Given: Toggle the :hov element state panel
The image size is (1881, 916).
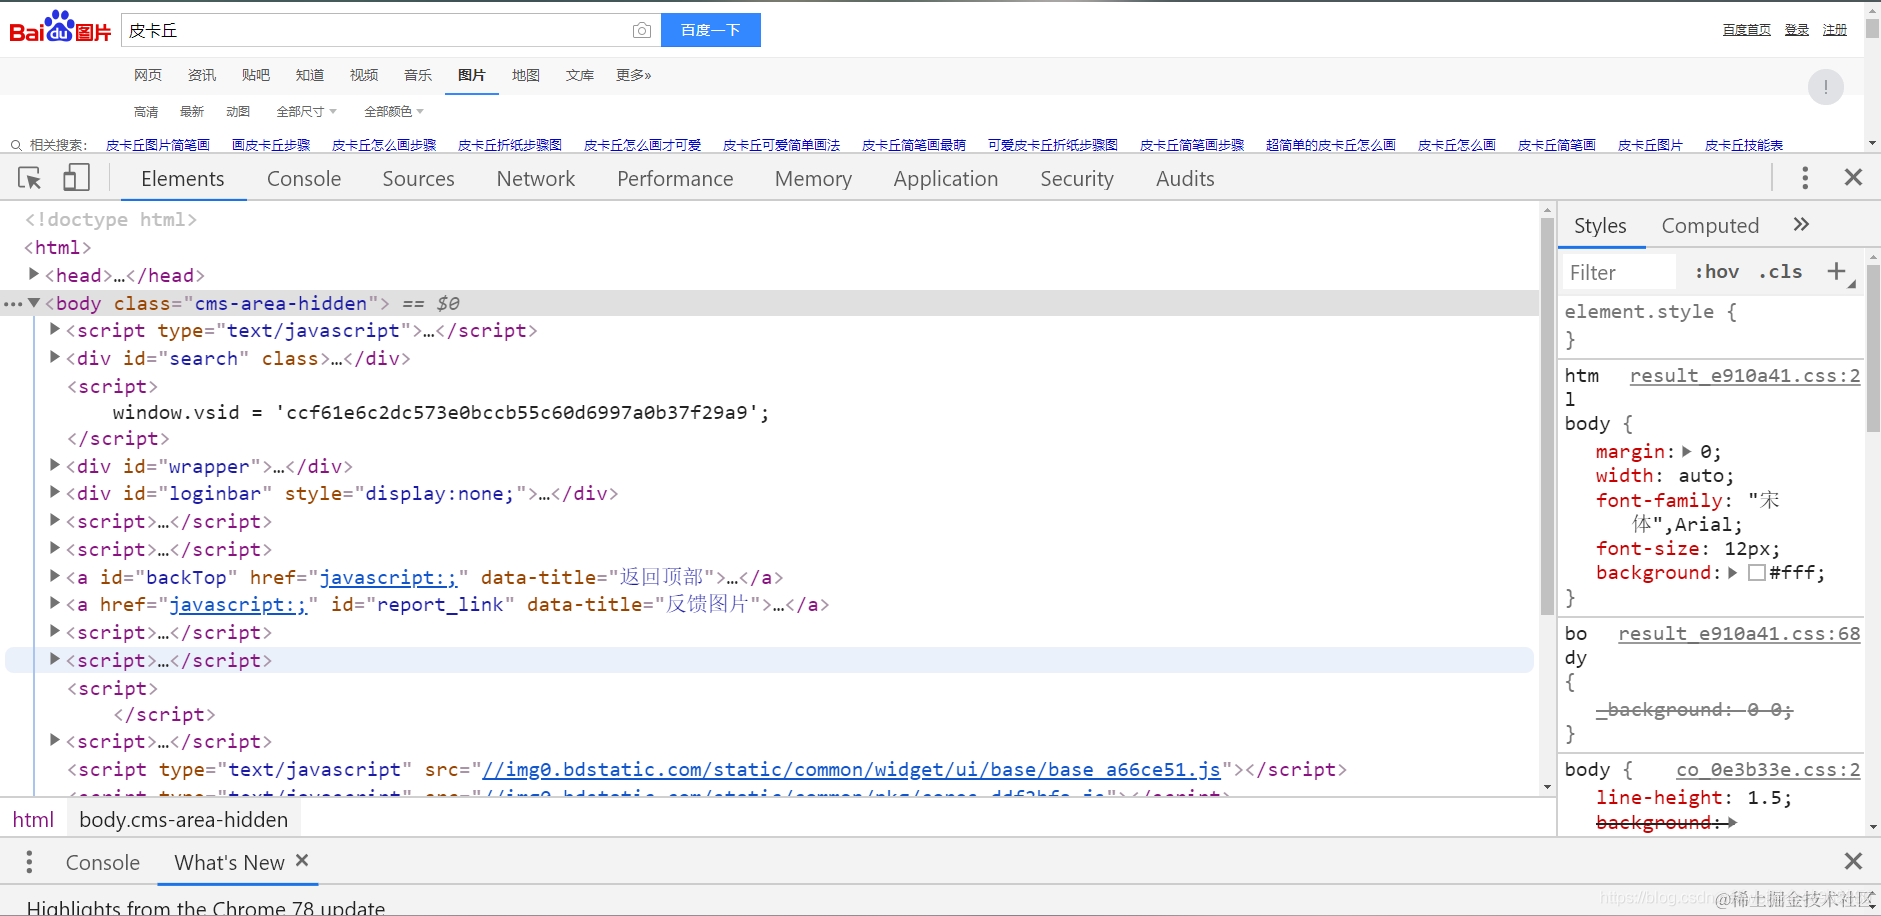Looking at the screenshot, I should pos(1717,272).
